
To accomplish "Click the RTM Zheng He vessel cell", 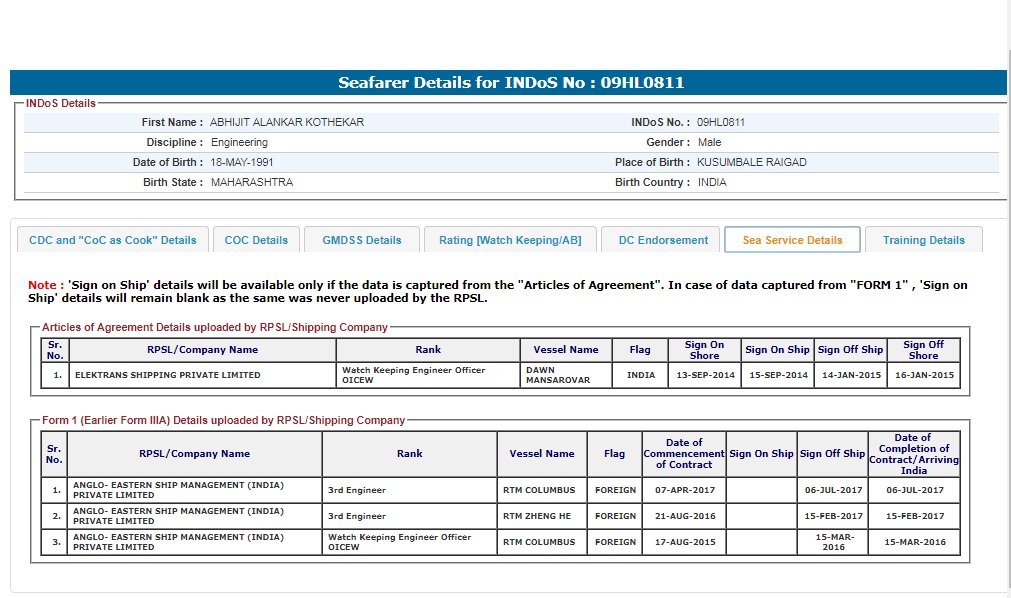I will pyautogui.click(x=540, y=516).
